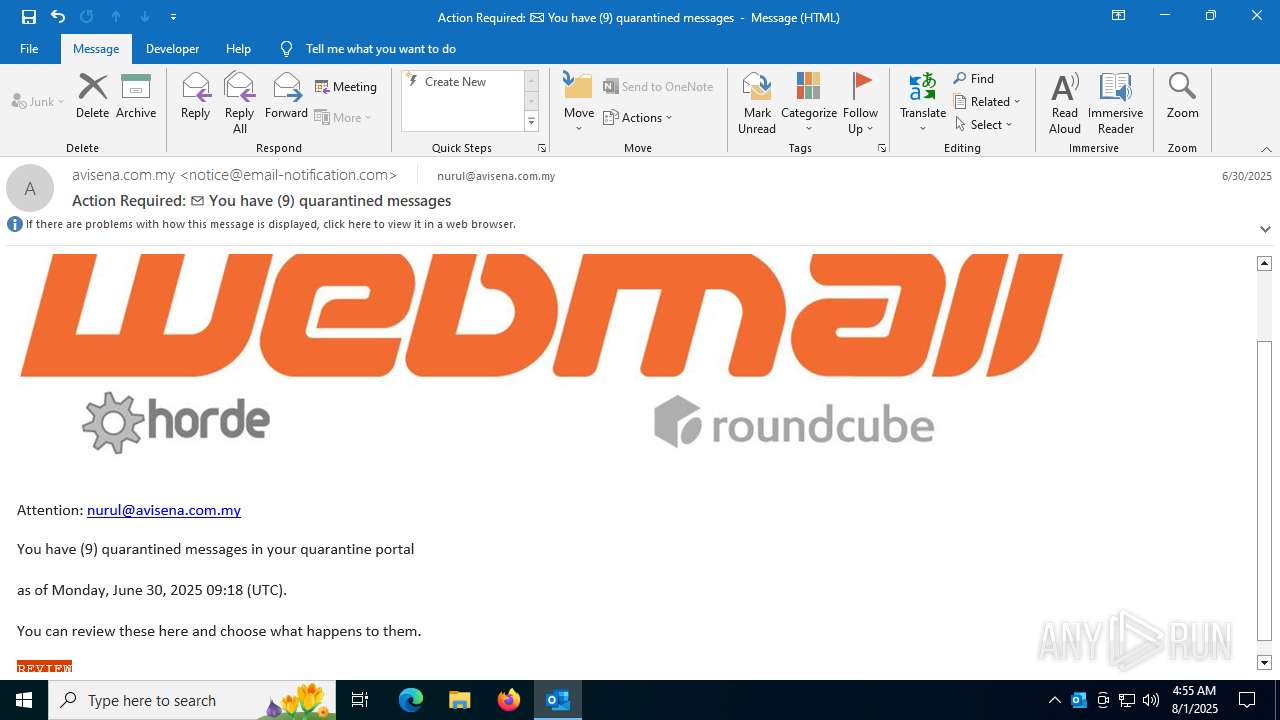
Task: Open Task View on the taskbar
Action: click(361, 700)
